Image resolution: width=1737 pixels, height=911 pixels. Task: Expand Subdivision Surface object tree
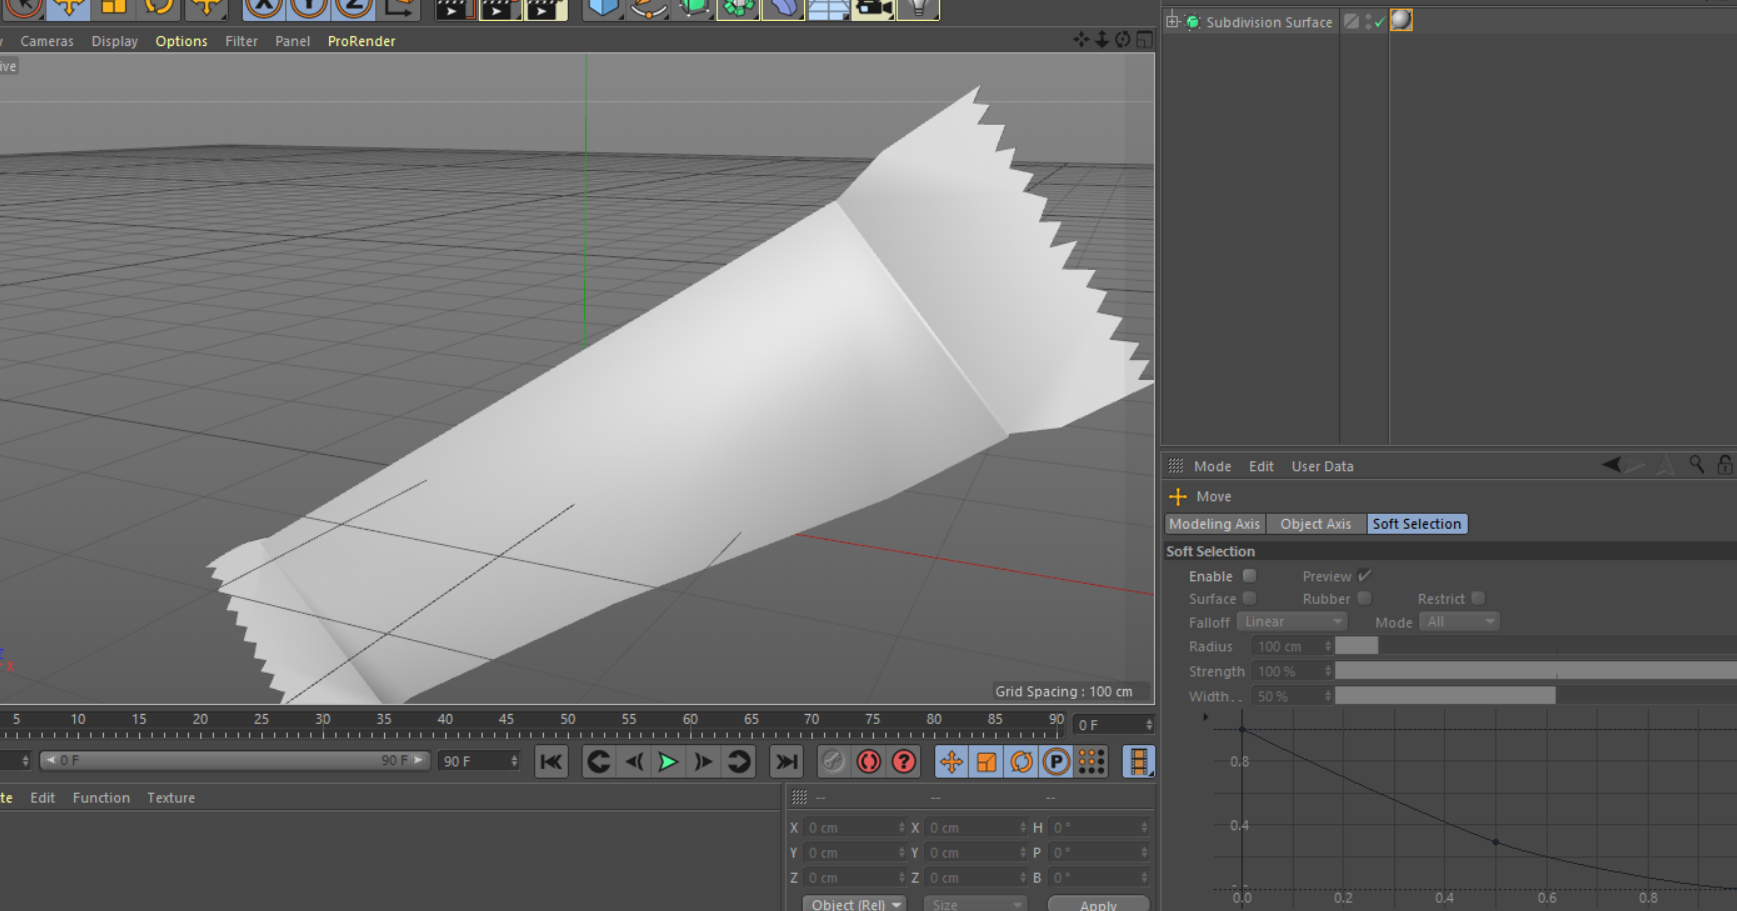pos(1172,21)
